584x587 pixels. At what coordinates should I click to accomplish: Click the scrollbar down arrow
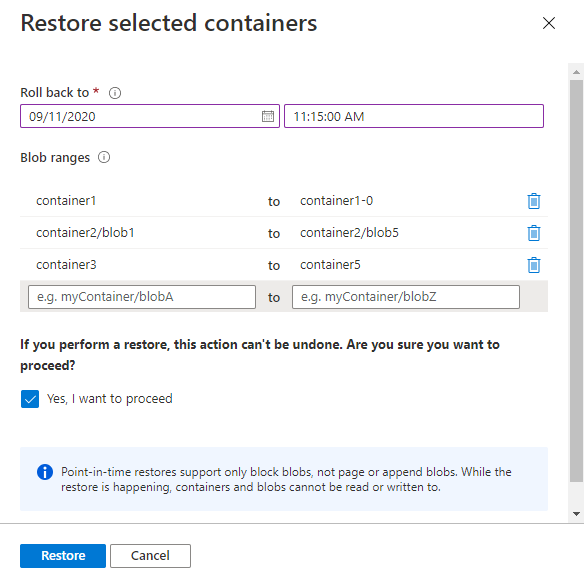pos(576,514)
